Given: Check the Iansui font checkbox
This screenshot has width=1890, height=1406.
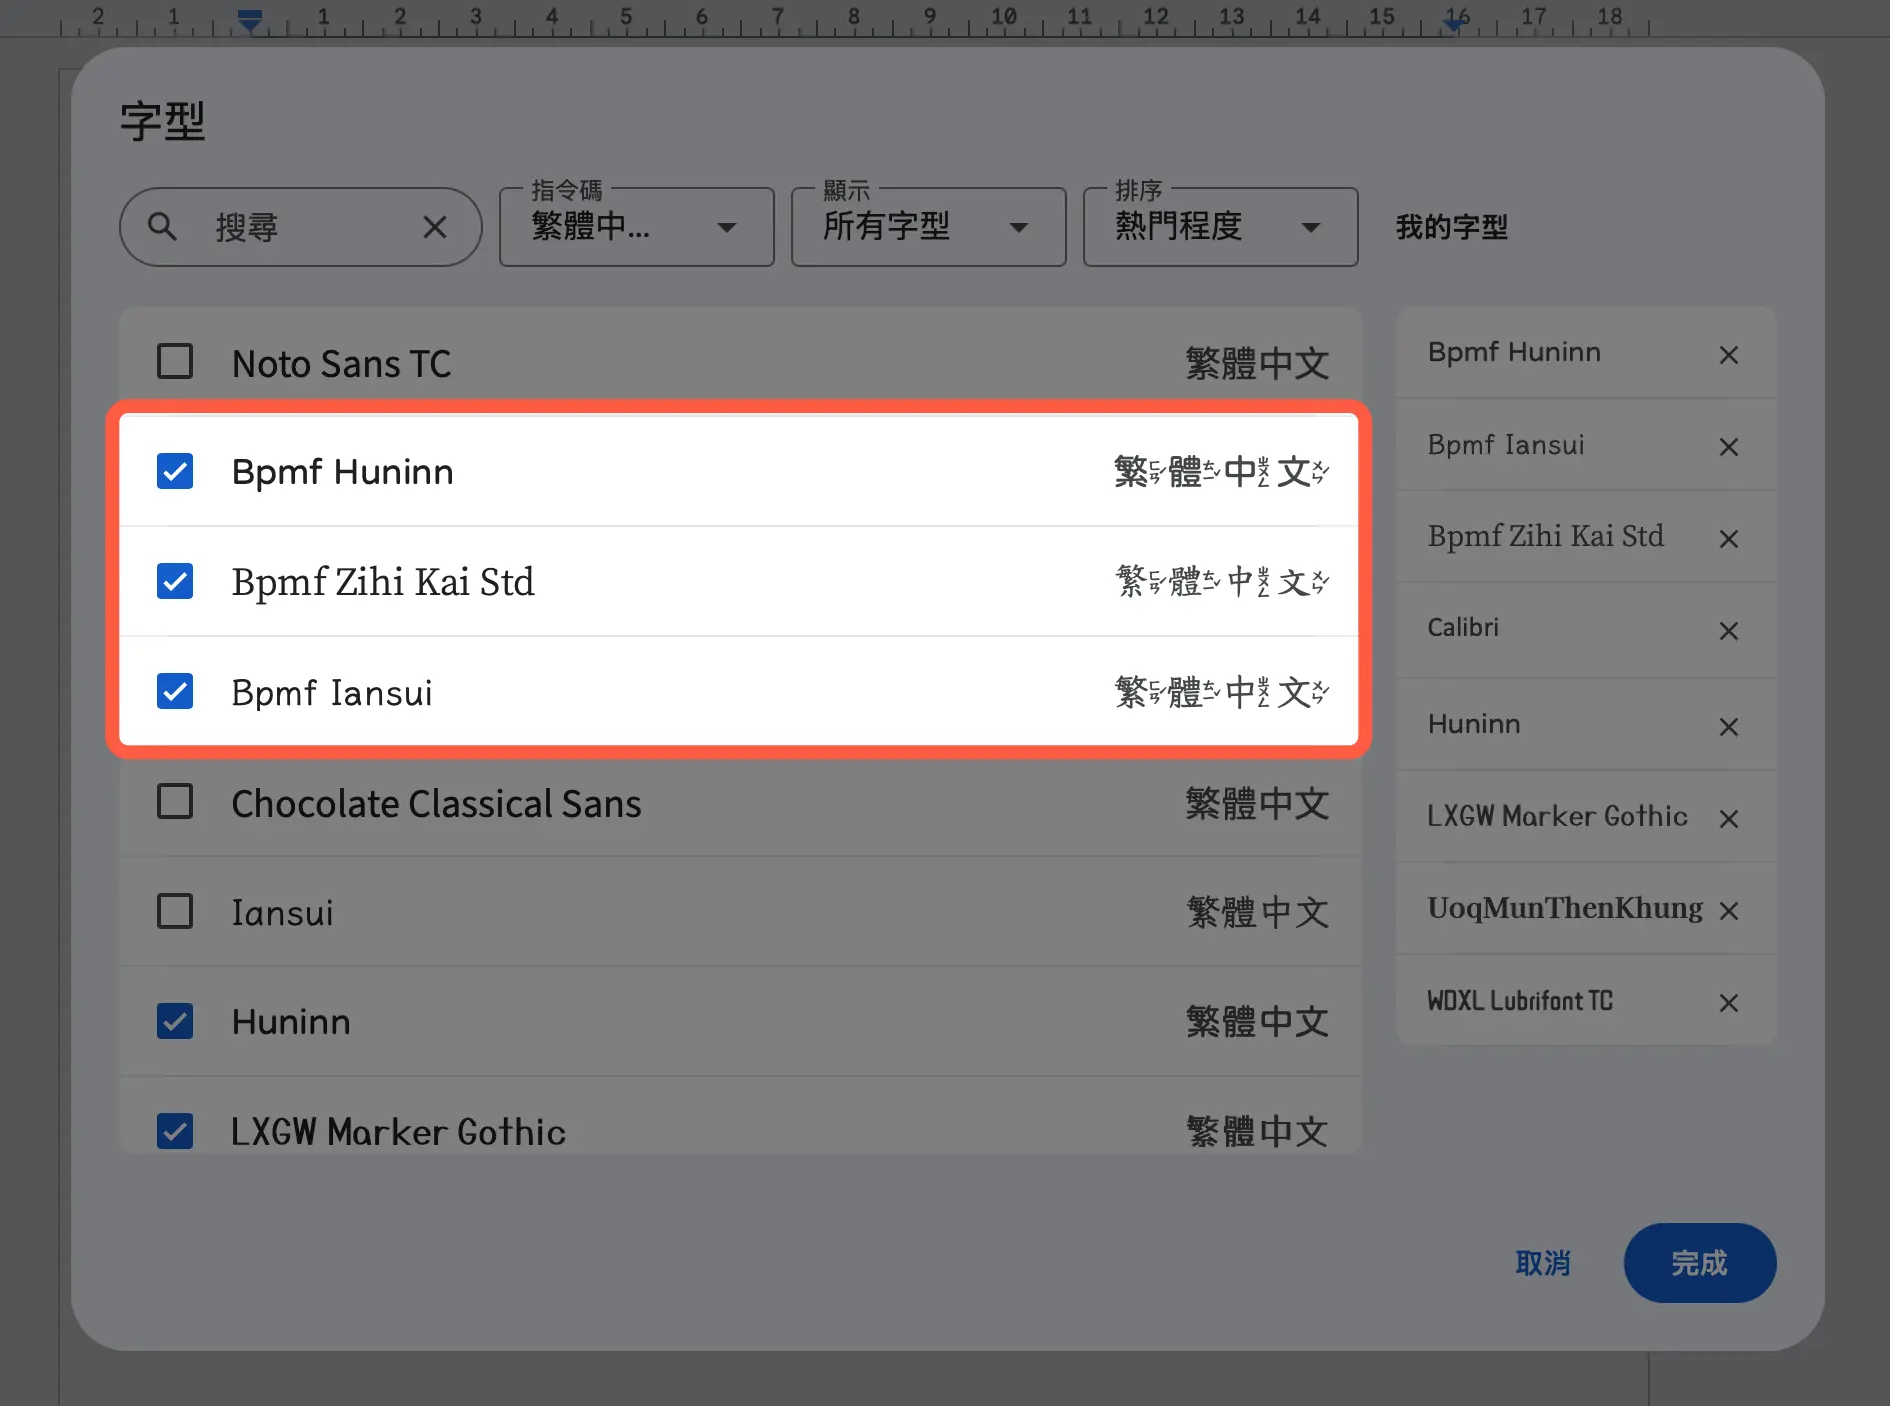Looking at the screenshot, I should tap(175, 911).
